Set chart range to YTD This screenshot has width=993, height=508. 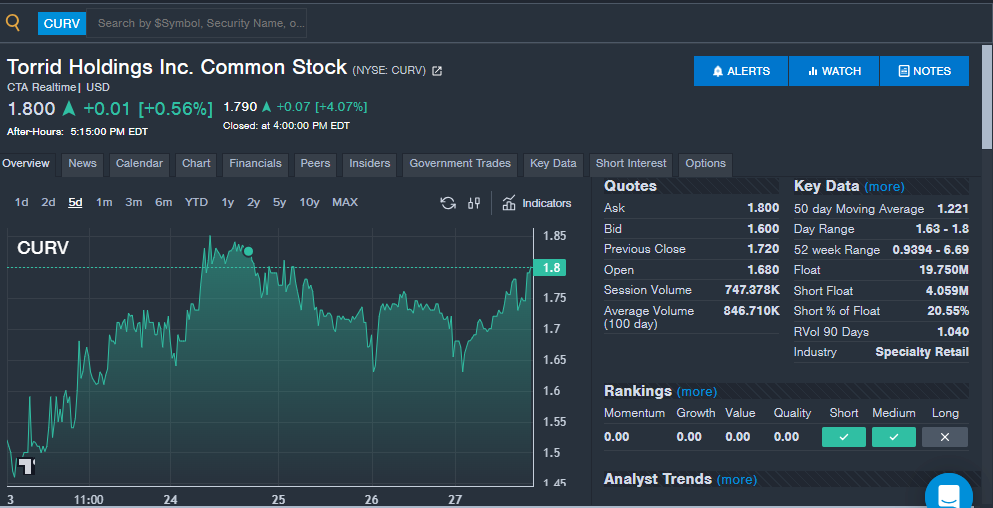(196, 203)
